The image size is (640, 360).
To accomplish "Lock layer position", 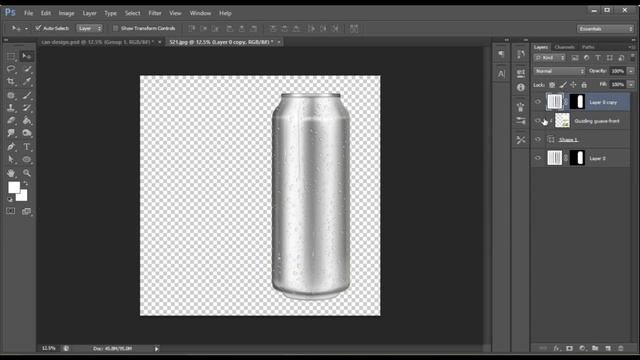I will [x=573, y=85].
